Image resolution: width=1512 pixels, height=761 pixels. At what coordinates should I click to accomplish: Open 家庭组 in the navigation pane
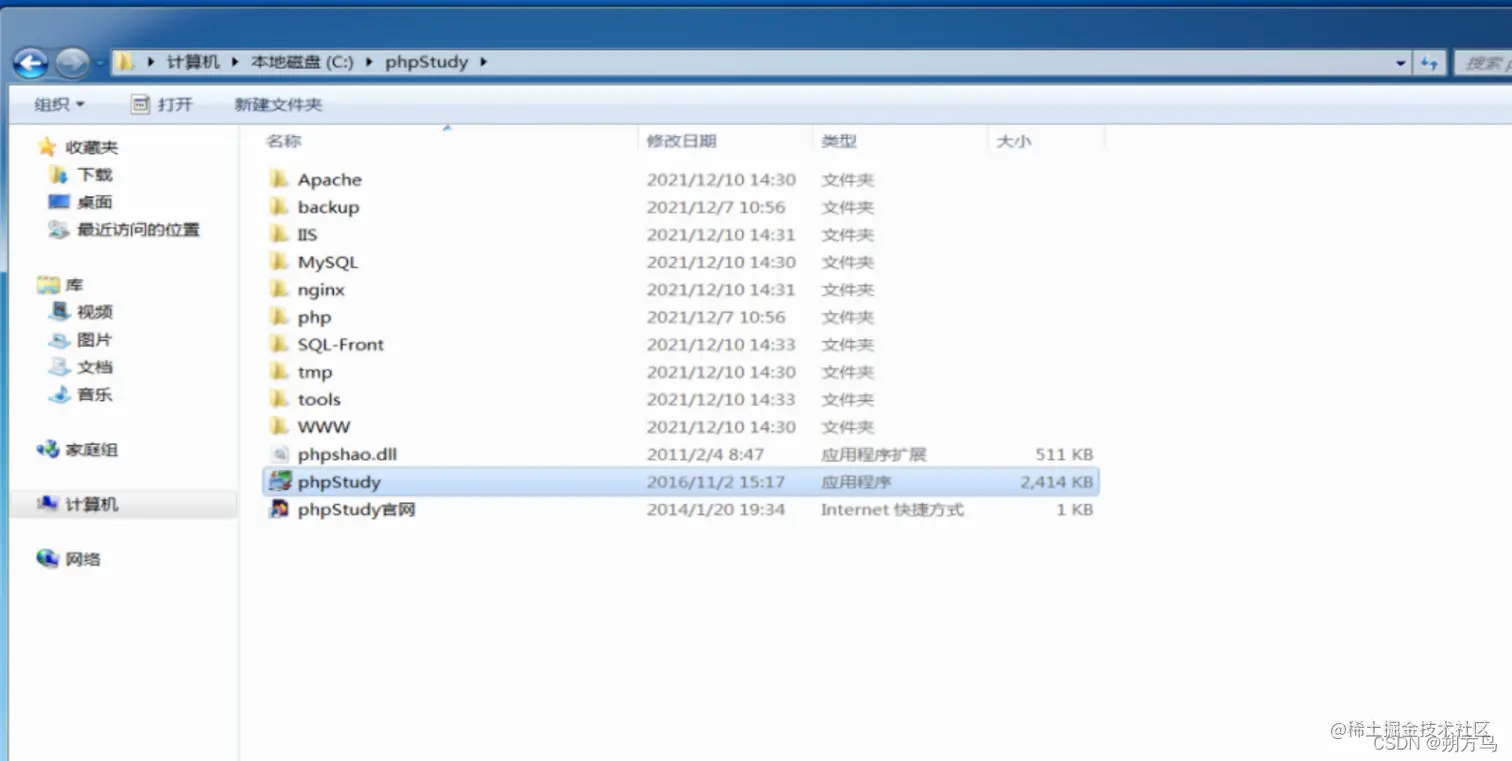tap(92, 450)
